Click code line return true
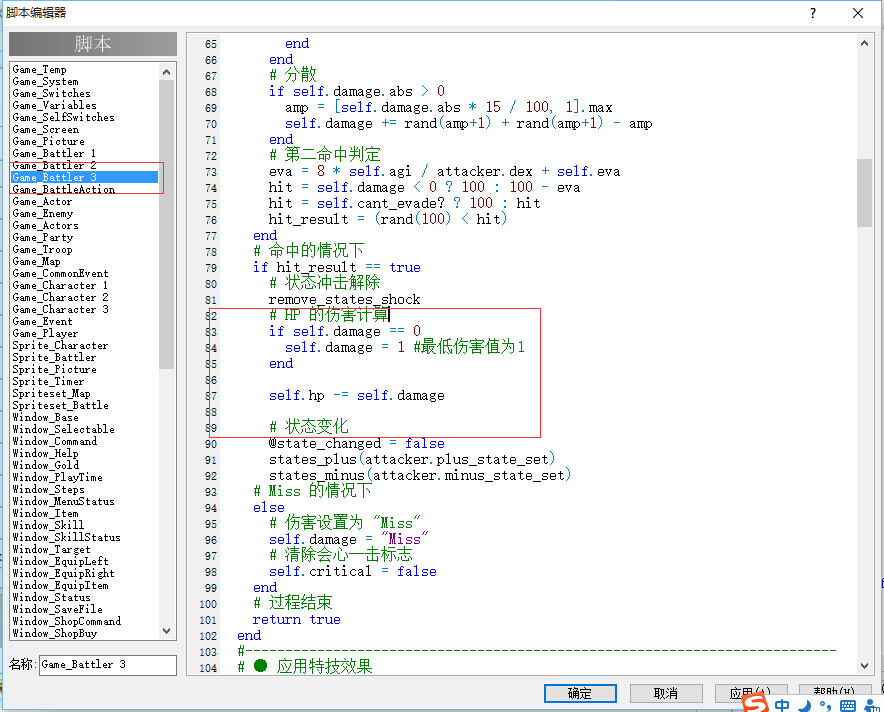Screen dimensions: 884x712 tap(297, 620)
